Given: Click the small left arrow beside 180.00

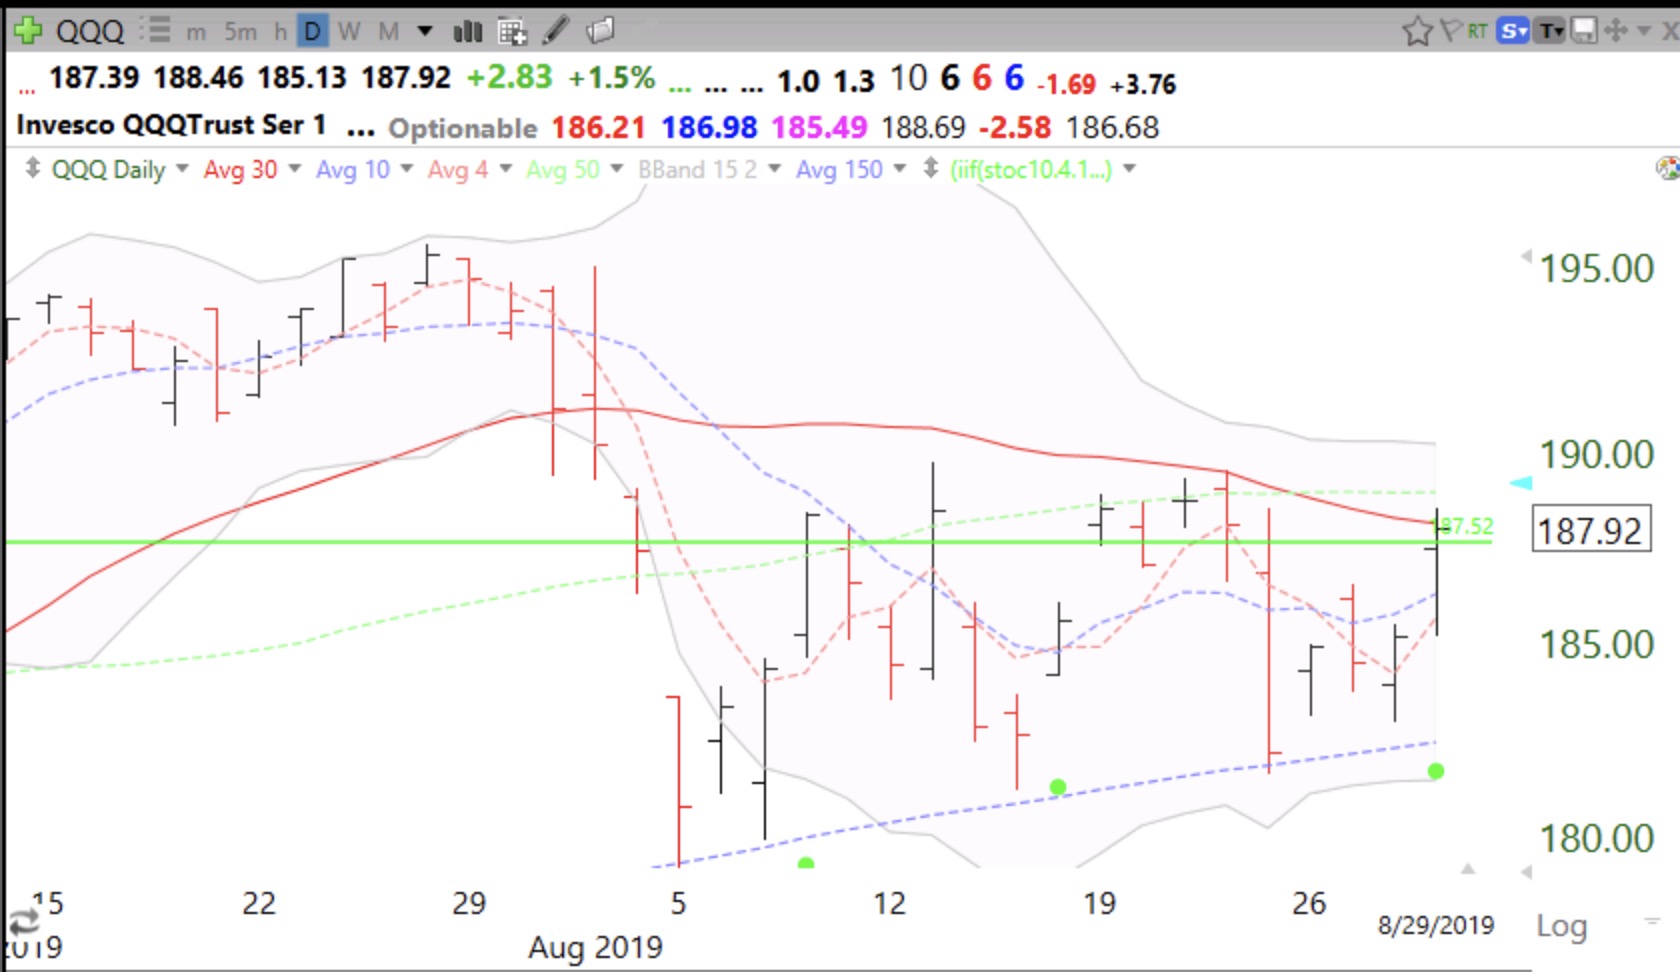Looking at the screenshot, I should [x=1526, y=872].
